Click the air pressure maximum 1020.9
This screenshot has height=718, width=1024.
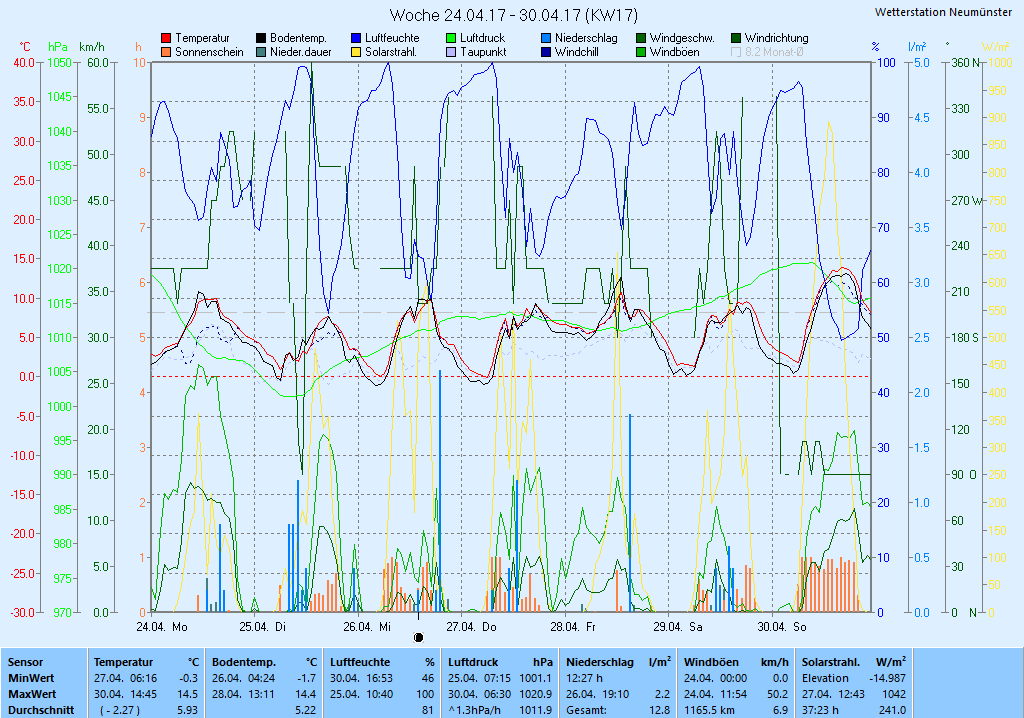tap(536, 694)
